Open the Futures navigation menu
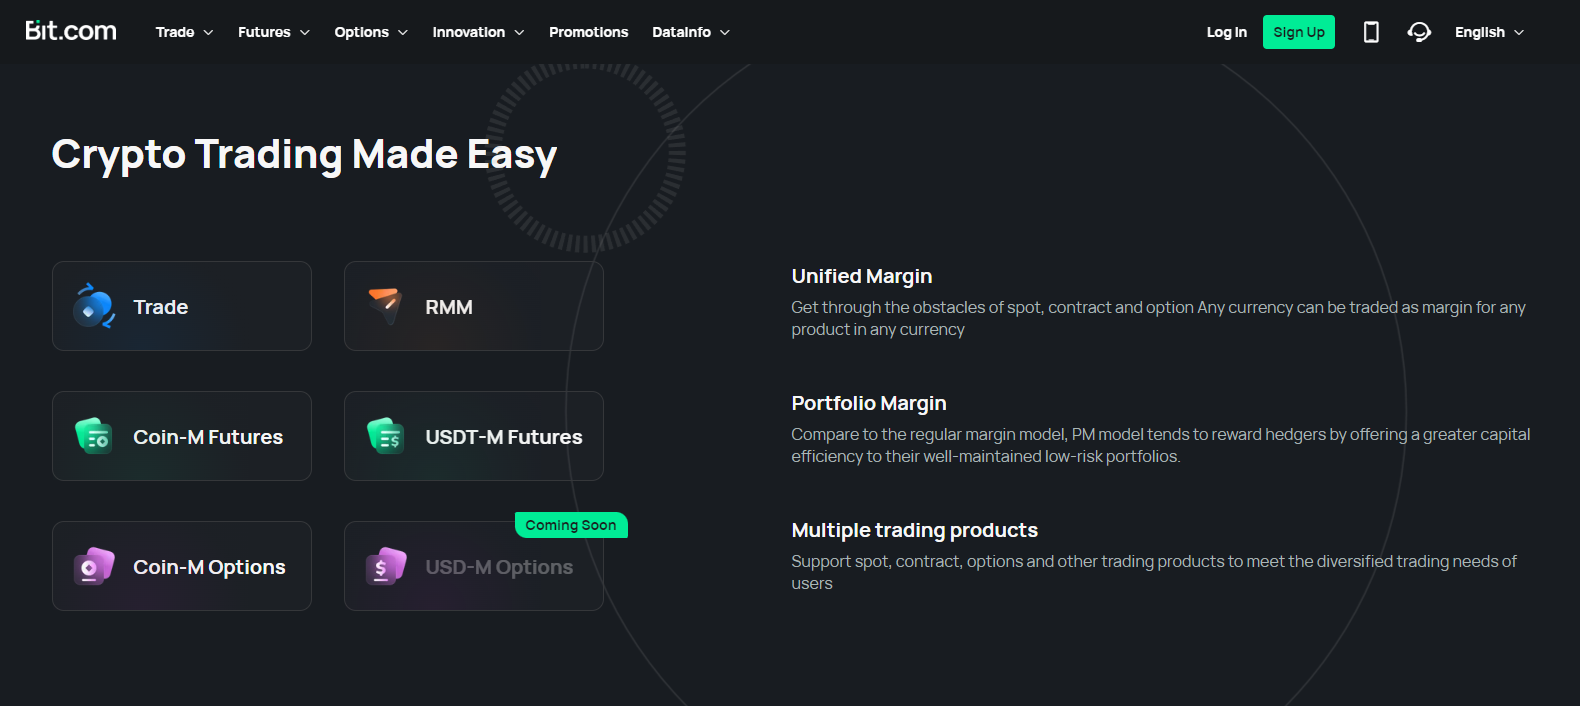The image size is (1580, 706). pyautogui.click(x=274, y=32)
